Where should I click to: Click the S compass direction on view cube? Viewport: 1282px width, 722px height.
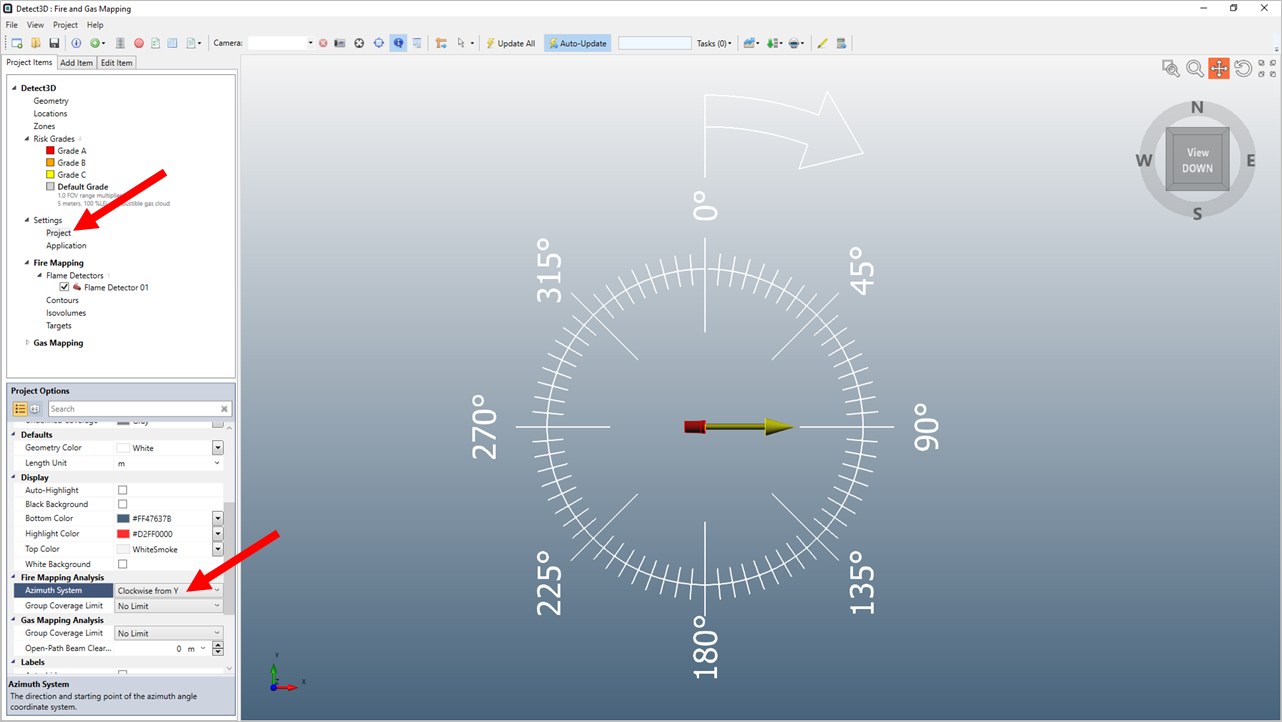[x=1197, y=212]
